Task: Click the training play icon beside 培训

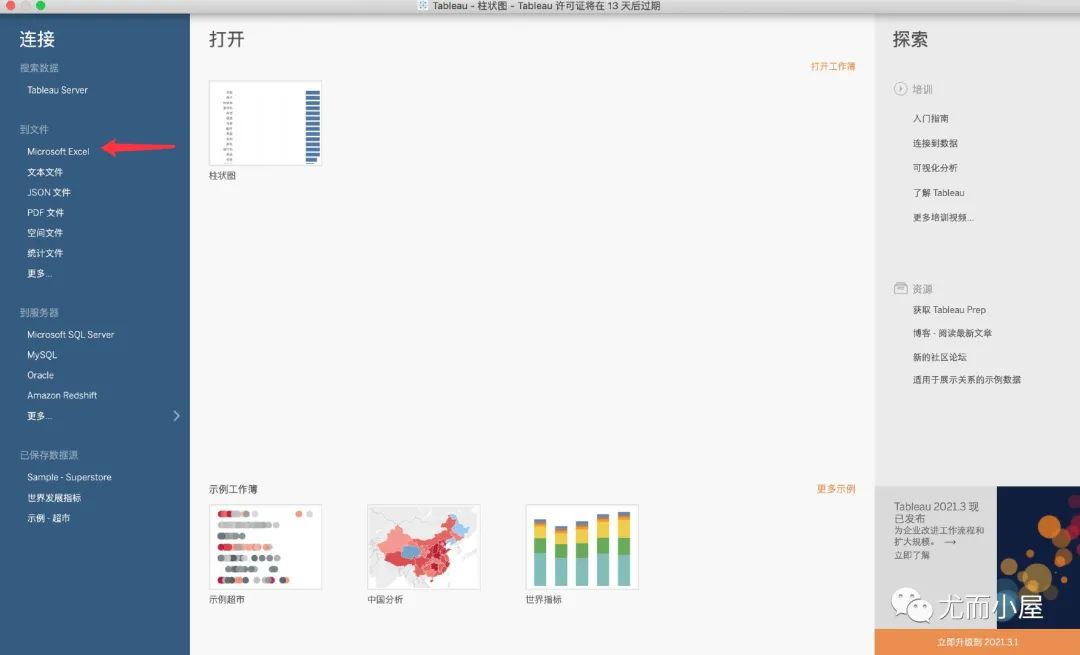Action: (900, 89)
